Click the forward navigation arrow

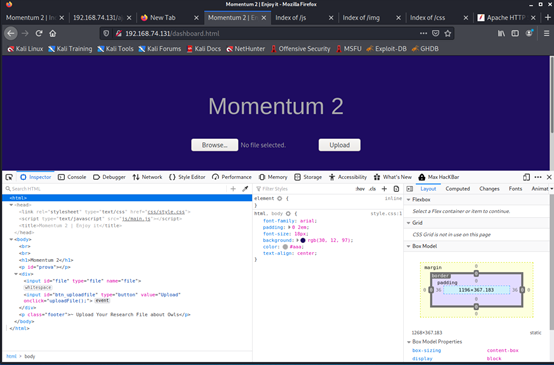[25, 33]
